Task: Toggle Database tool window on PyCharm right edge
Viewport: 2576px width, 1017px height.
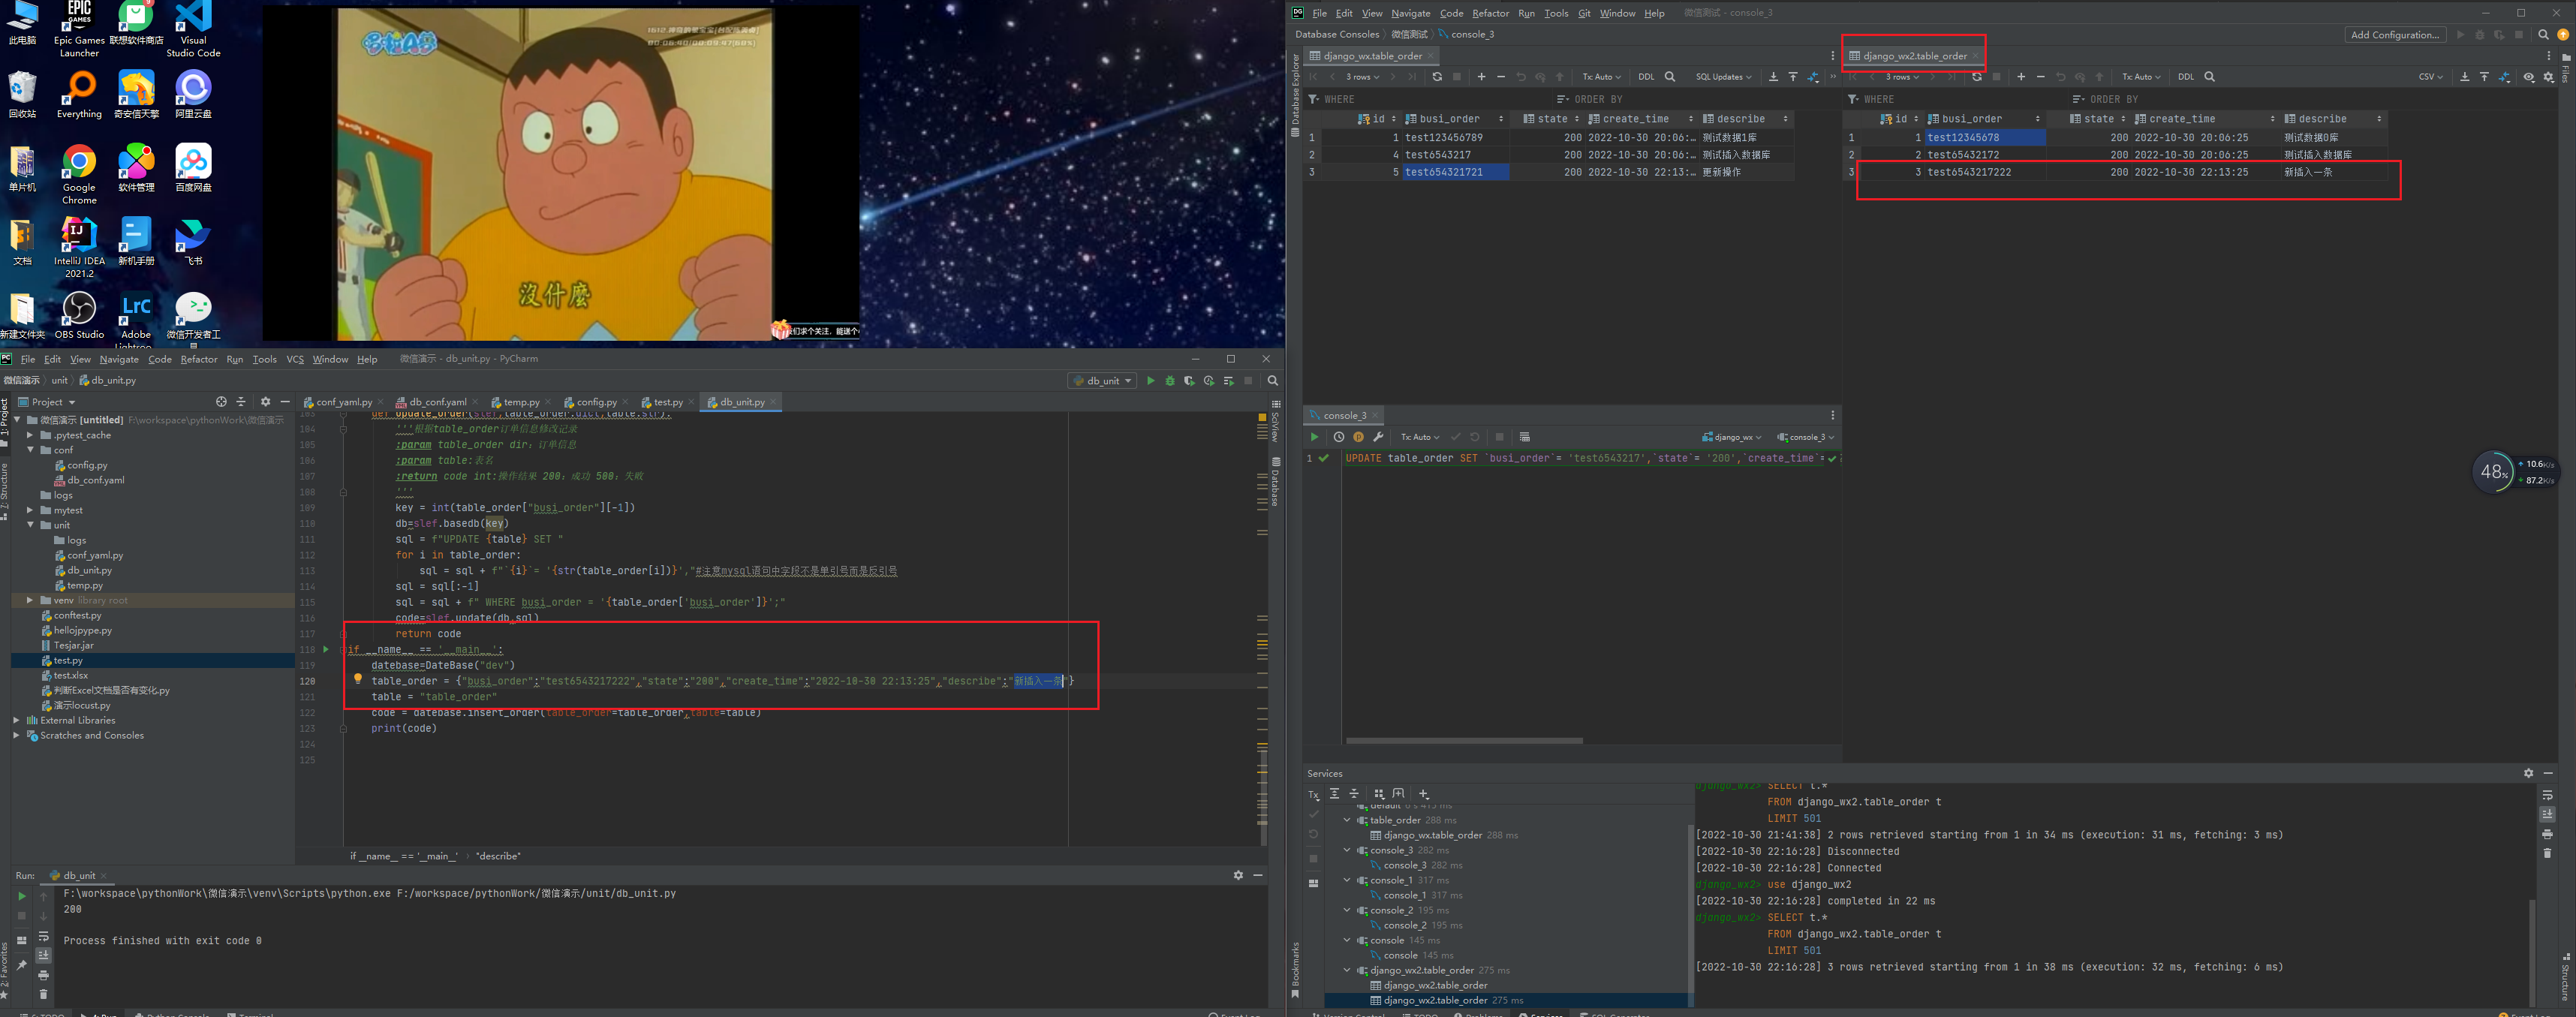Action: [1276, 481]
